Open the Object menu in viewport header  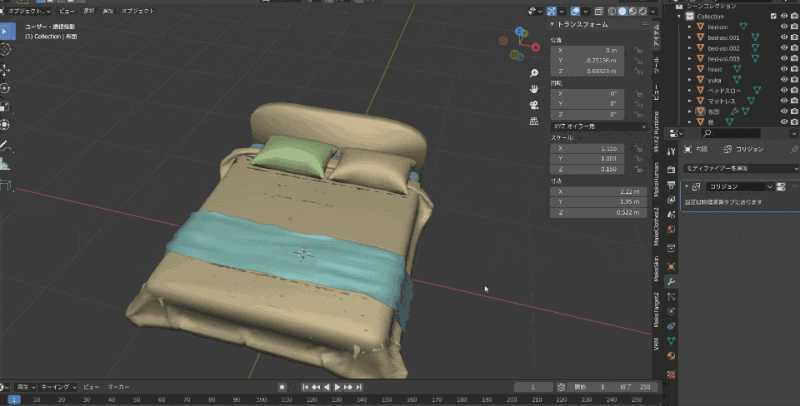(x=138, y=11)
